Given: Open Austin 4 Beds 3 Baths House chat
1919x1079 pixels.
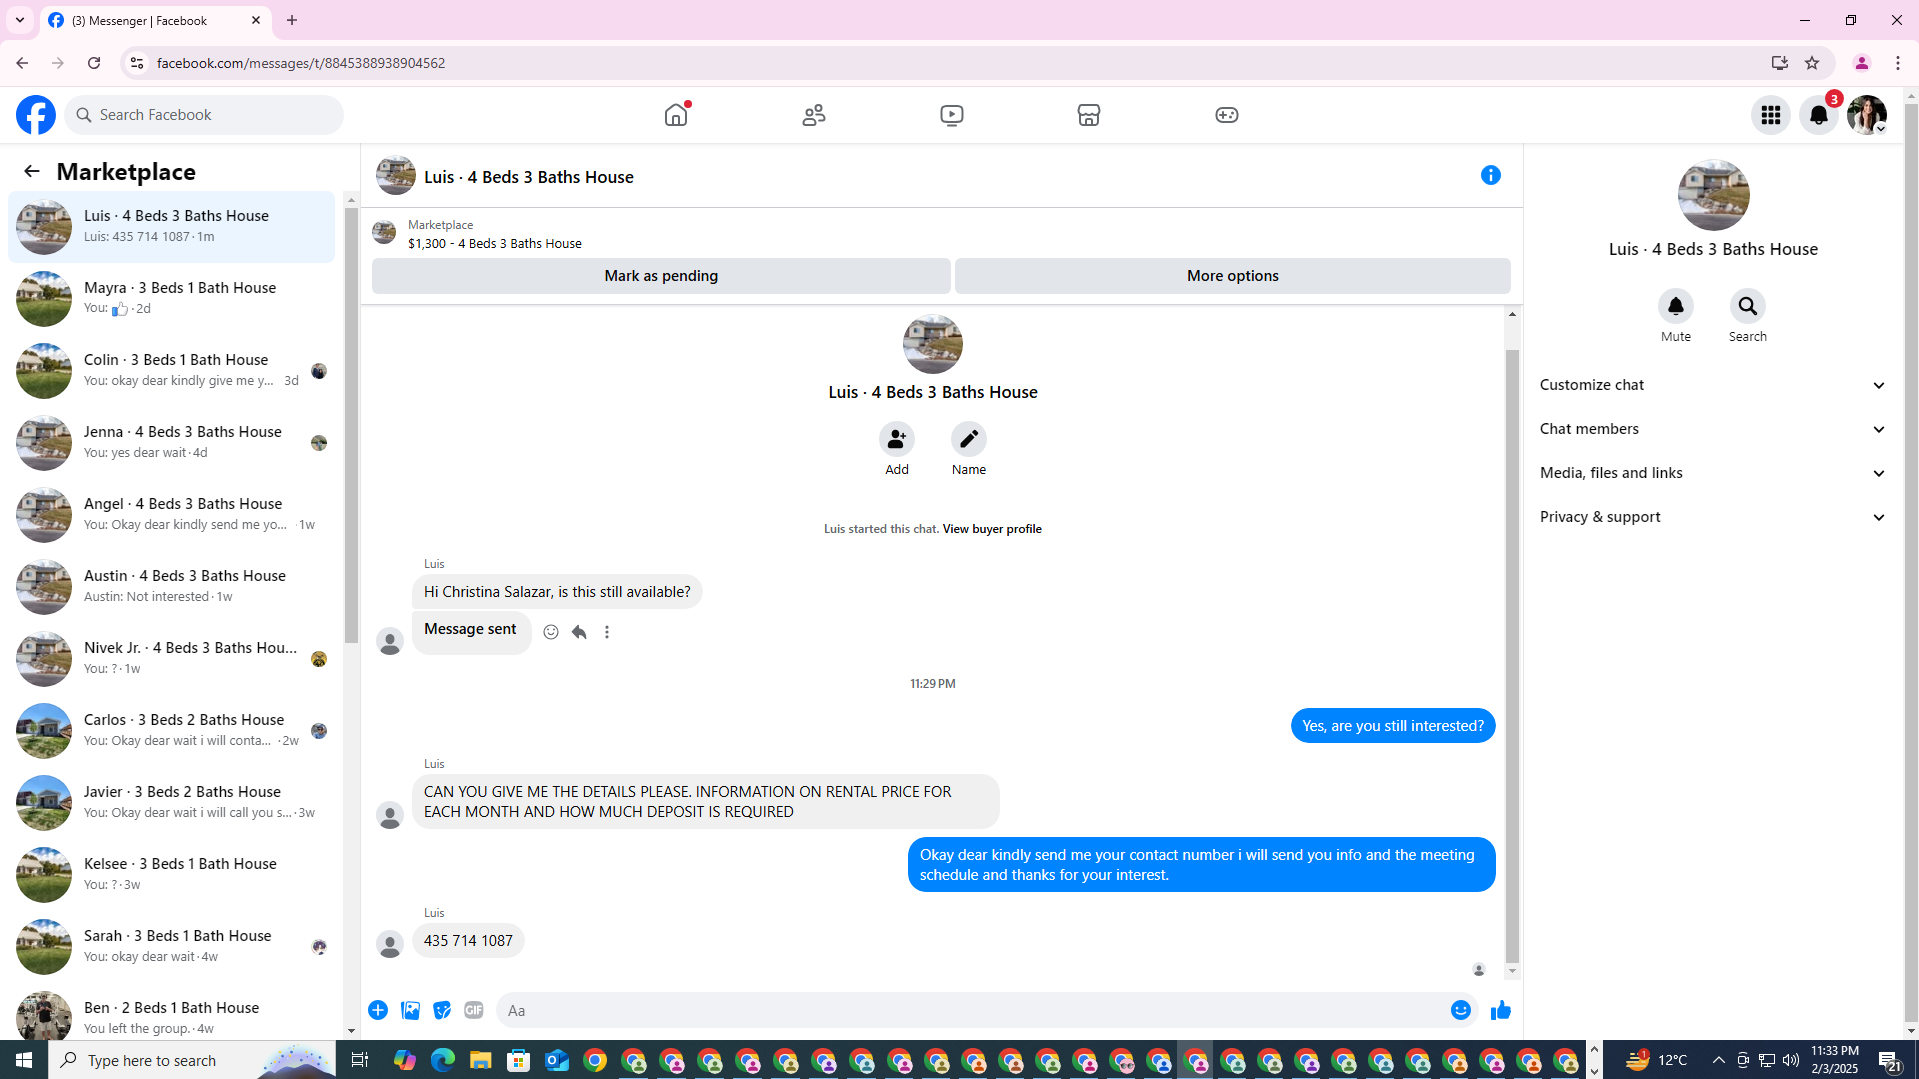Looking at the screenshot, I should click(172, 587).
